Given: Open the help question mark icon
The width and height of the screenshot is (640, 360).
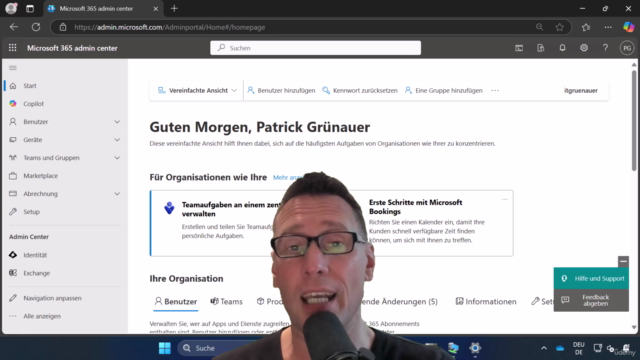Looking at the screenshot, I should pyautogui.click(x=605, y=48).
